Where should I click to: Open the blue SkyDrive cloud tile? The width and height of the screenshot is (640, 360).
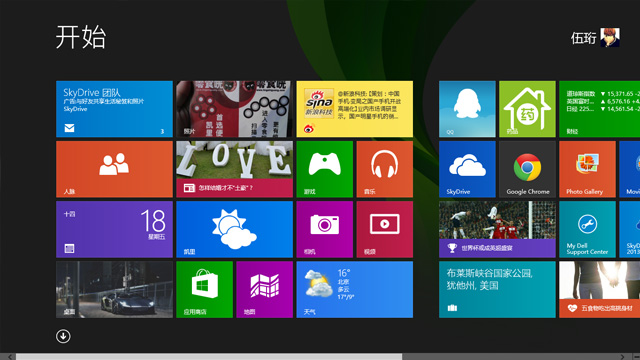[x=467, y=169]
